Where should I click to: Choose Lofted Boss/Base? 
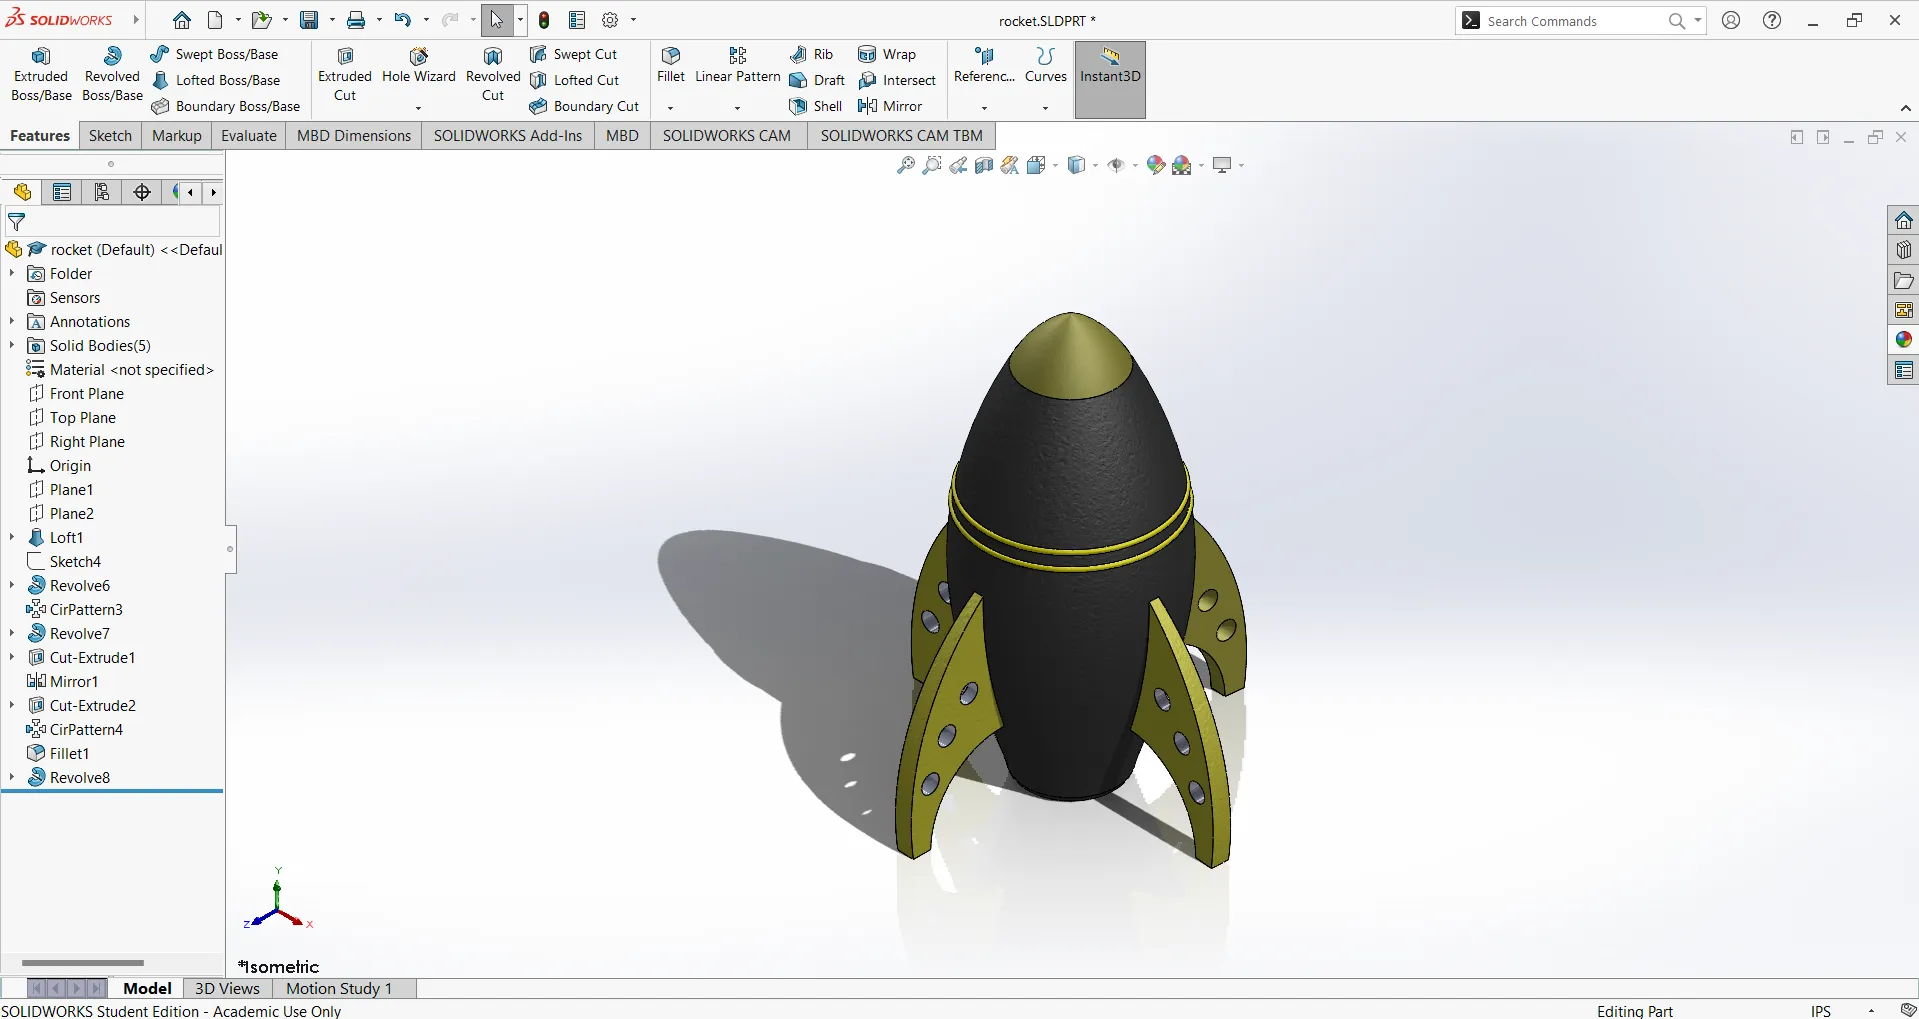pos(216,80)
